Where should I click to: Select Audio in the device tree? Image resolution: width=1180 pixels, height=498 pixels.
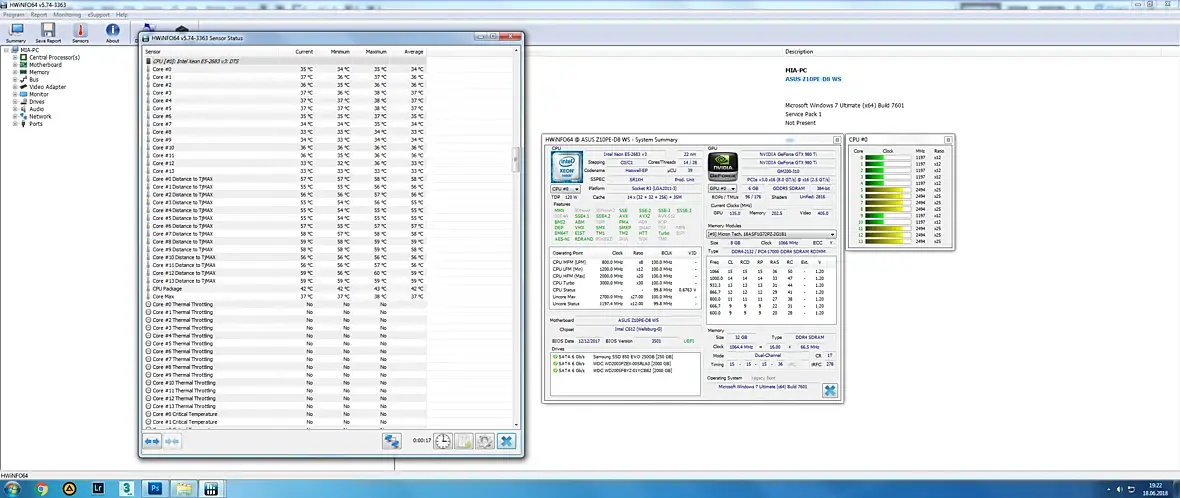coord(36,109)
